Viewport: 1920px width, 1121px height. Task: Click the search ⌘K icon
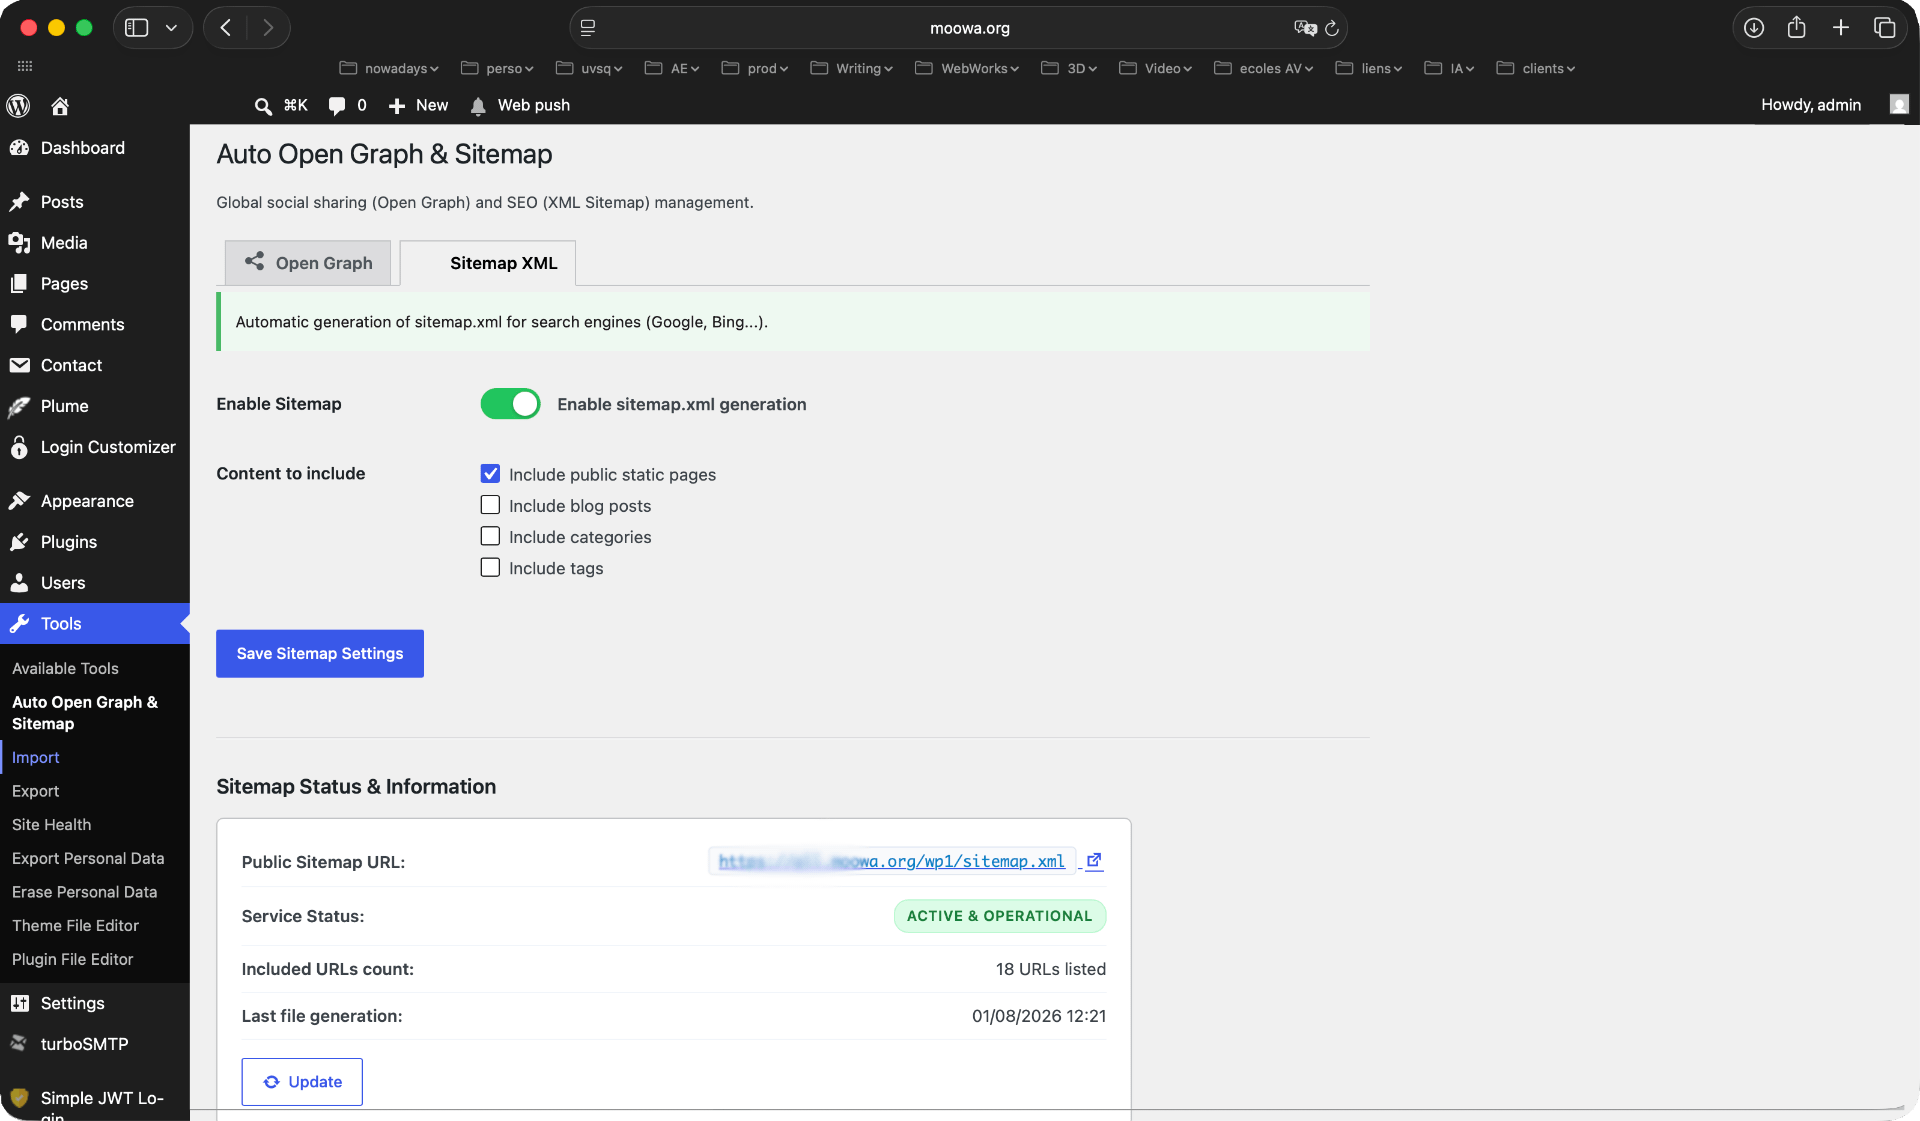263,106
